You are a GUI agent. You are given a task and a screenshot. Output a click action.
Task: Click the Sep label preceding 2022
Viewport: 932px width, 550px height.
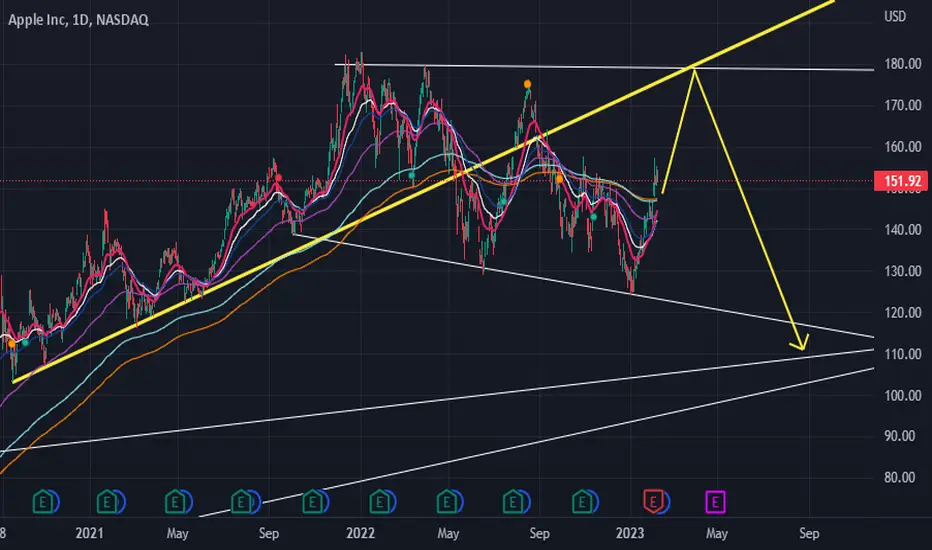[x=269, y=533]
